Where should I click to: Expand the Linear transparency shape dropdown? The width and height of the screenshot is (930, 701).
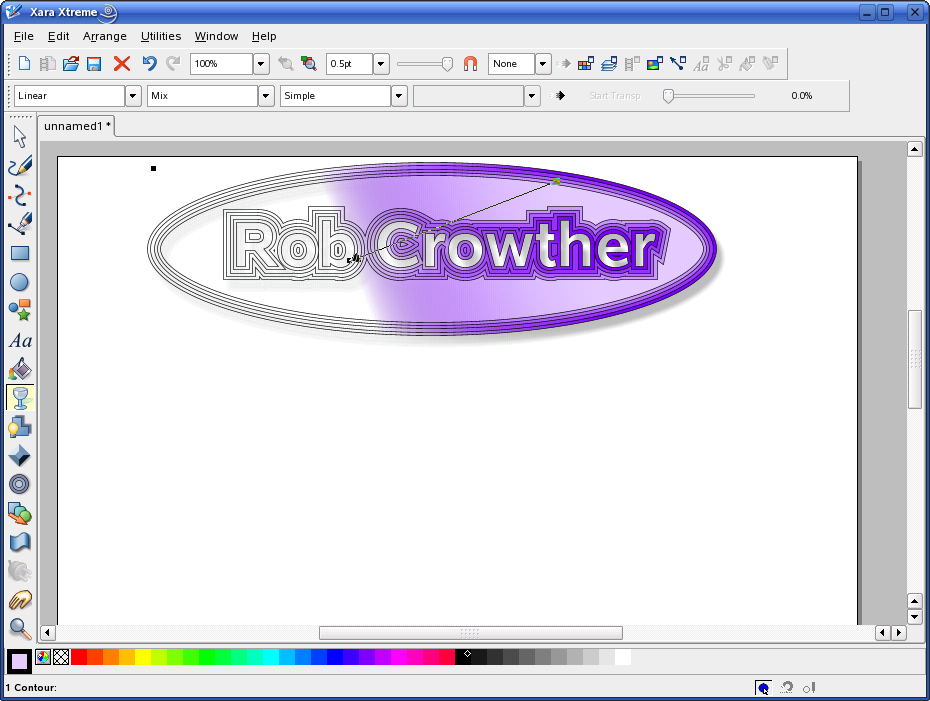pos(133,96)
